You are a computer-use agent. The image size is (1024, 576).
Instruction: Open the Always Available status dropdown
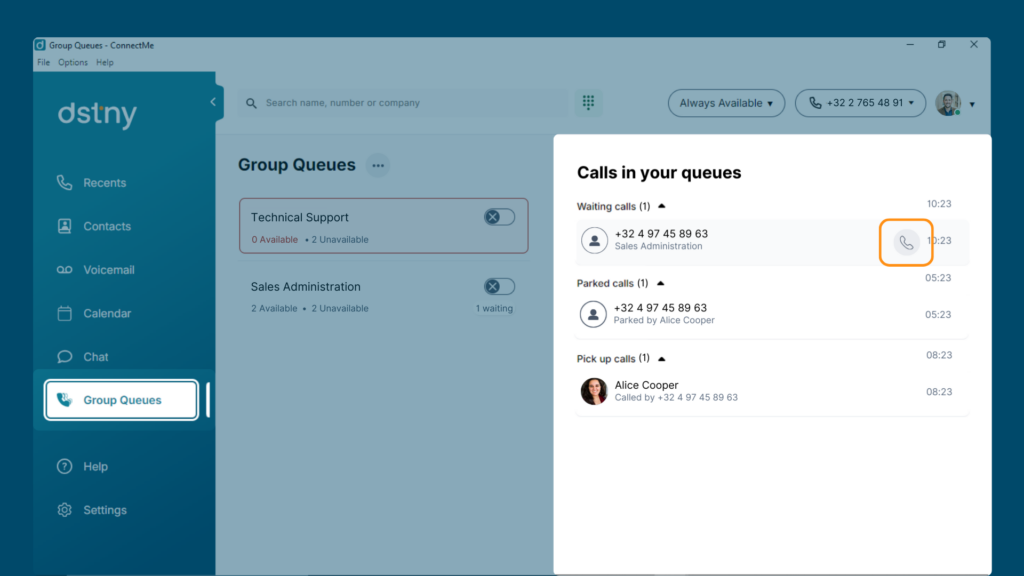(726, 103)
